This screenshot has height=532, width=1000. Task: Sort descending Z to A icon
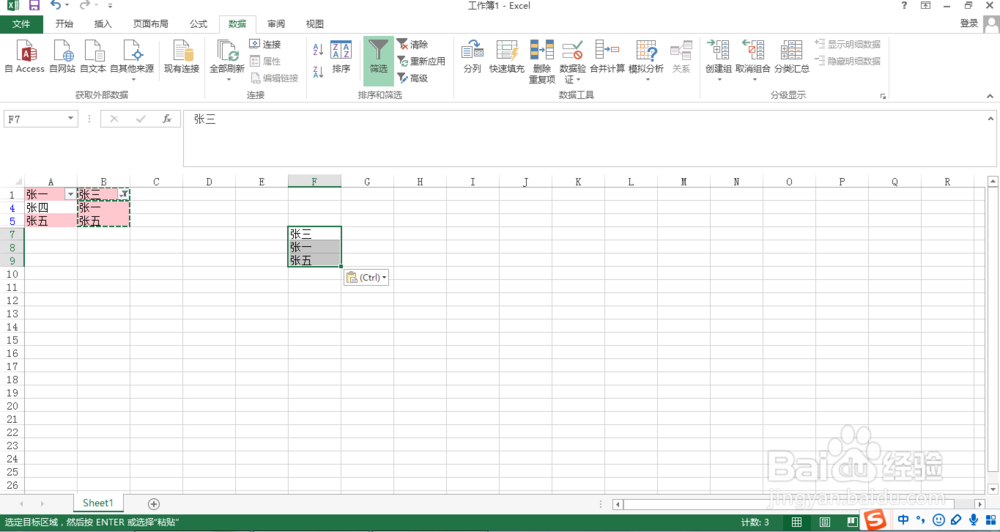[318, 71]
